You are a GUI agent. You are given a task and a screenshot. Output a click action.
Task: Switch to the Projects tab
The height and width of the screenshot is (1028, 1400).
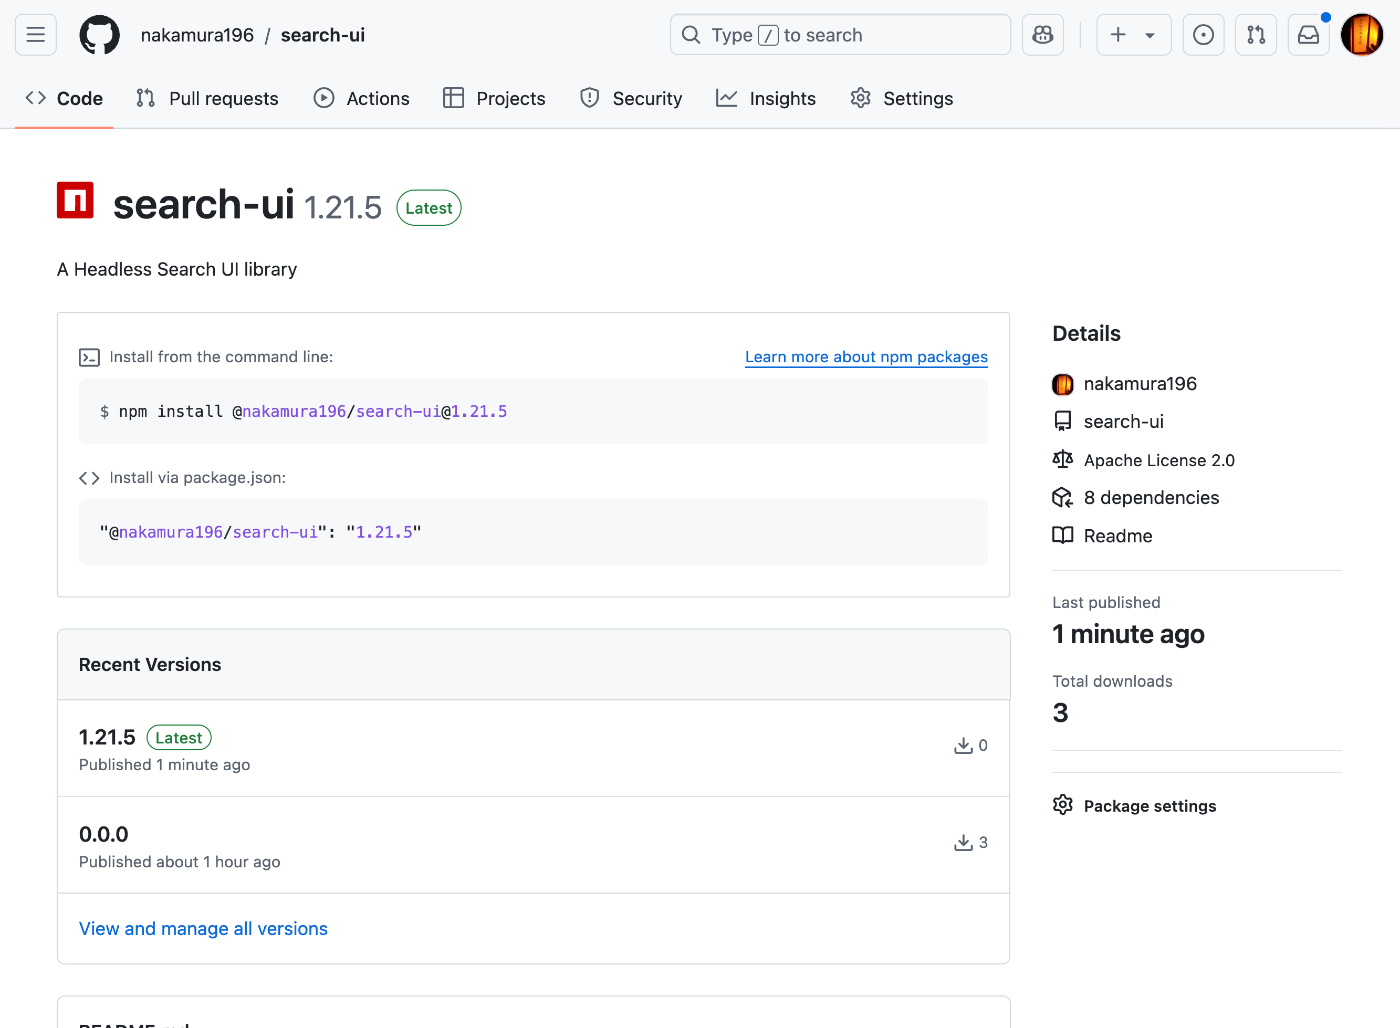tap(495, 98)
